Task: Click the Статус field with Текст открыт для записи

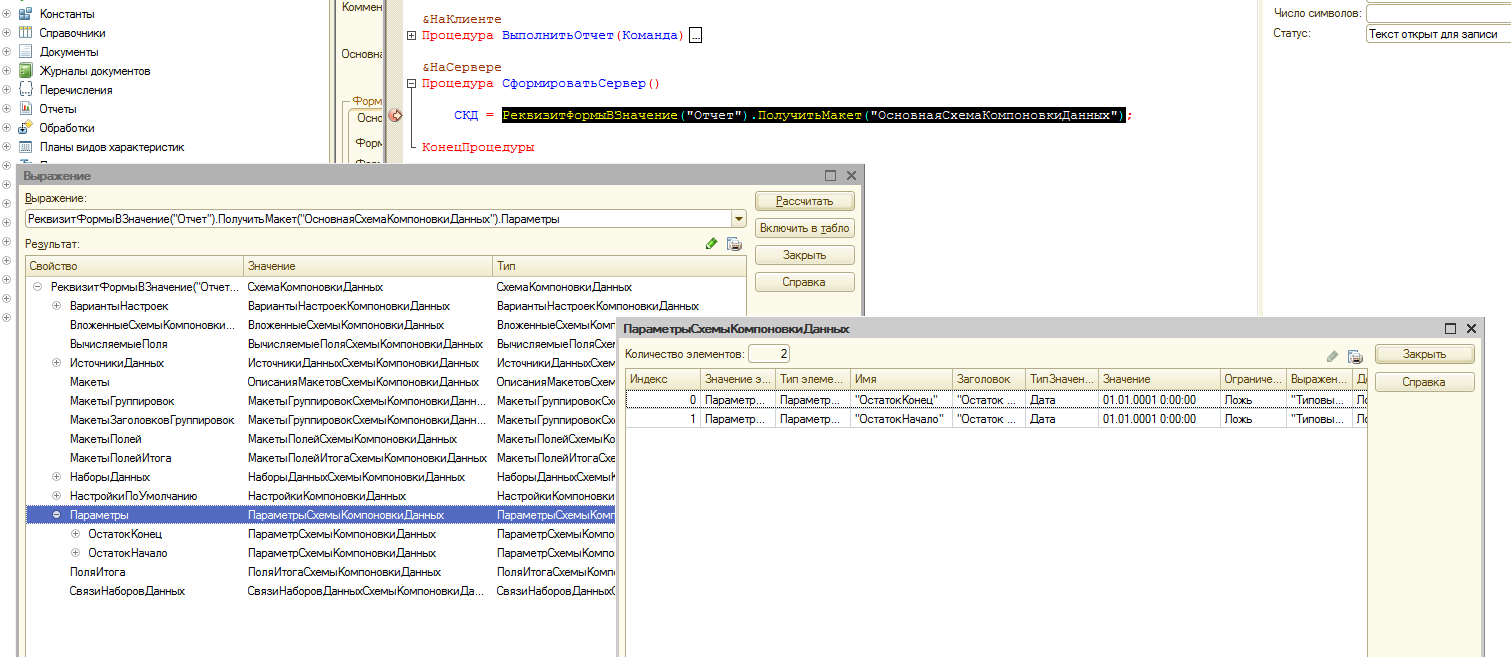Action: point(1438,34)
